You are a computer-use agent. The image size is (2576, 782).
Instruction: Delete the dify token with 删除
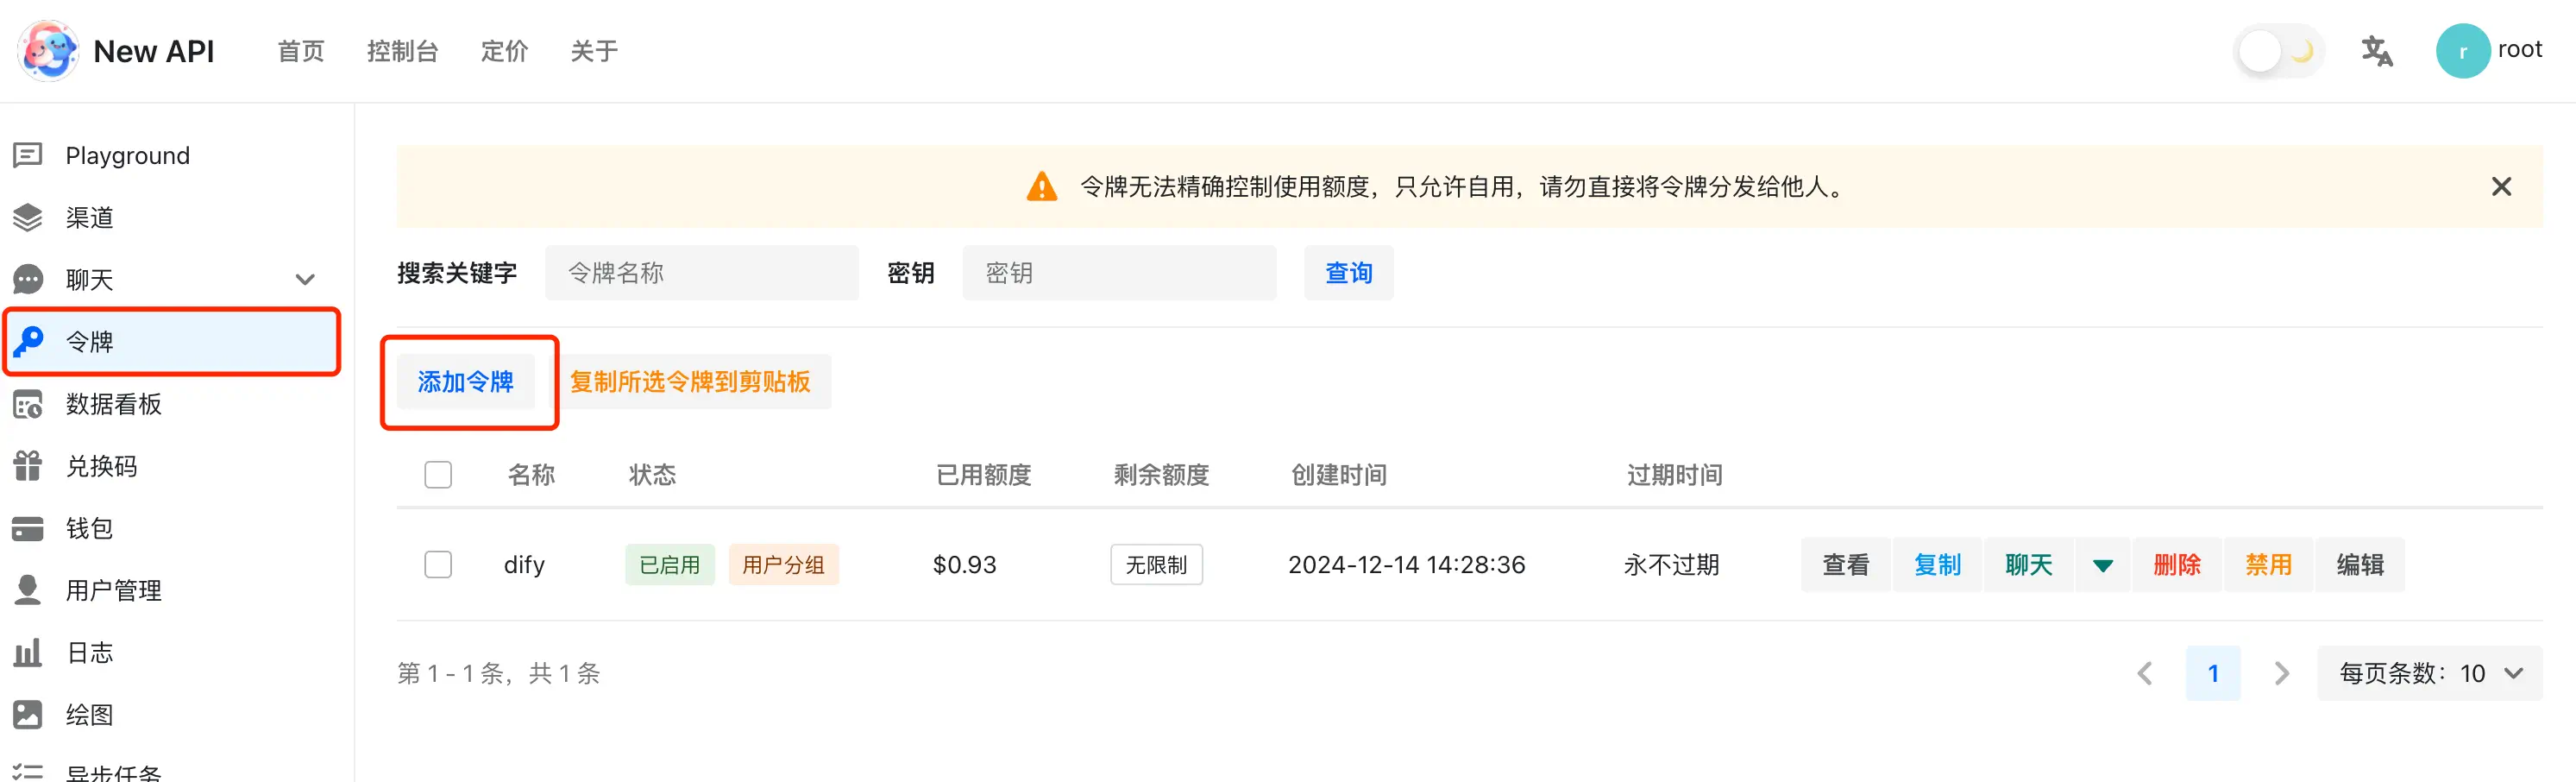[2177, 564]
